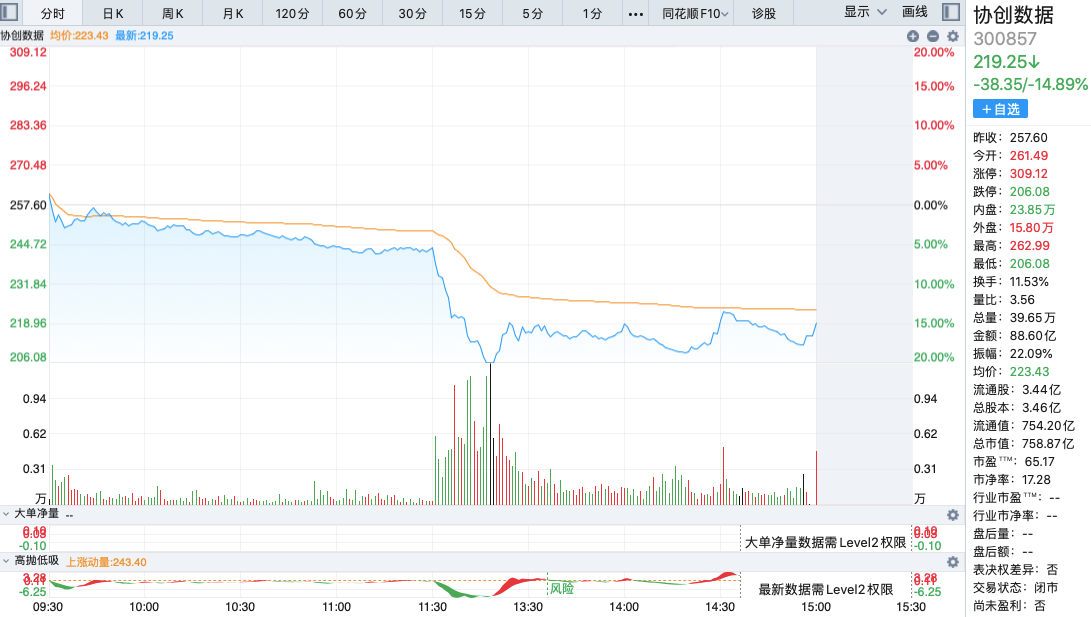
Task: Click the 量比 value 3.56
Action: [1022, 300]
